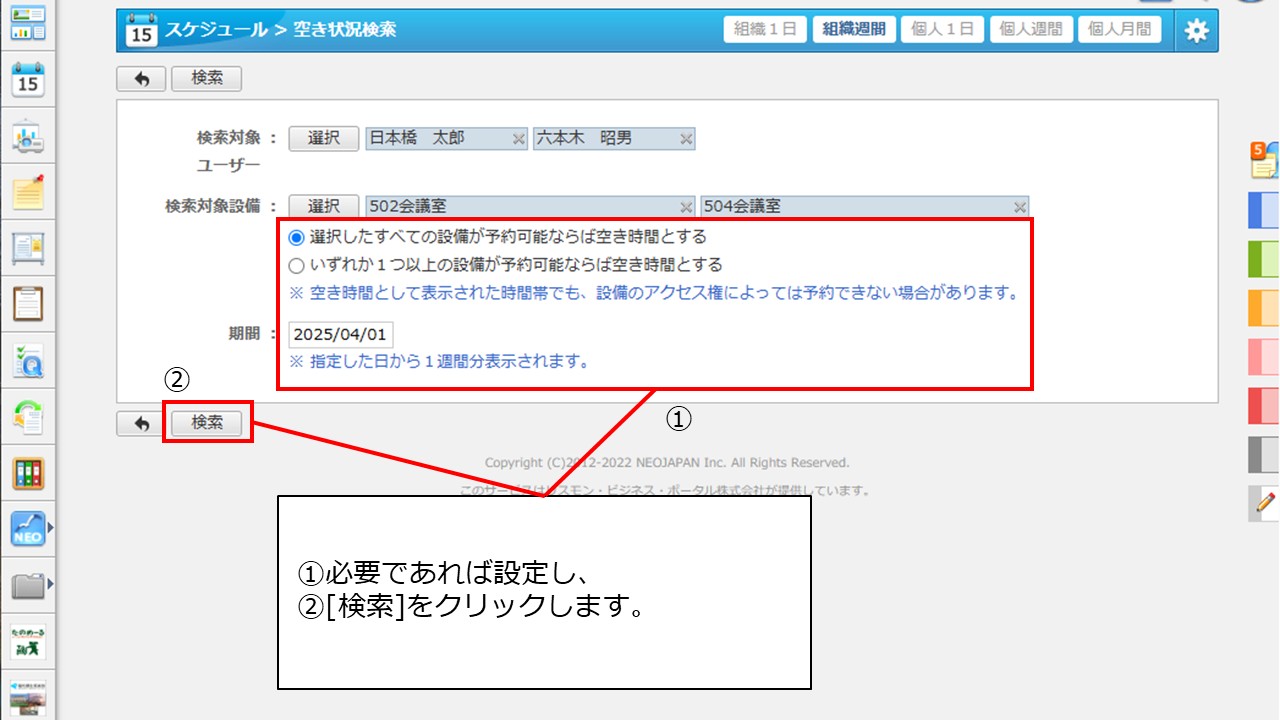Click the top back arrow button
This screenshot has width=1280, height=720.
click(x=141, y=78)
